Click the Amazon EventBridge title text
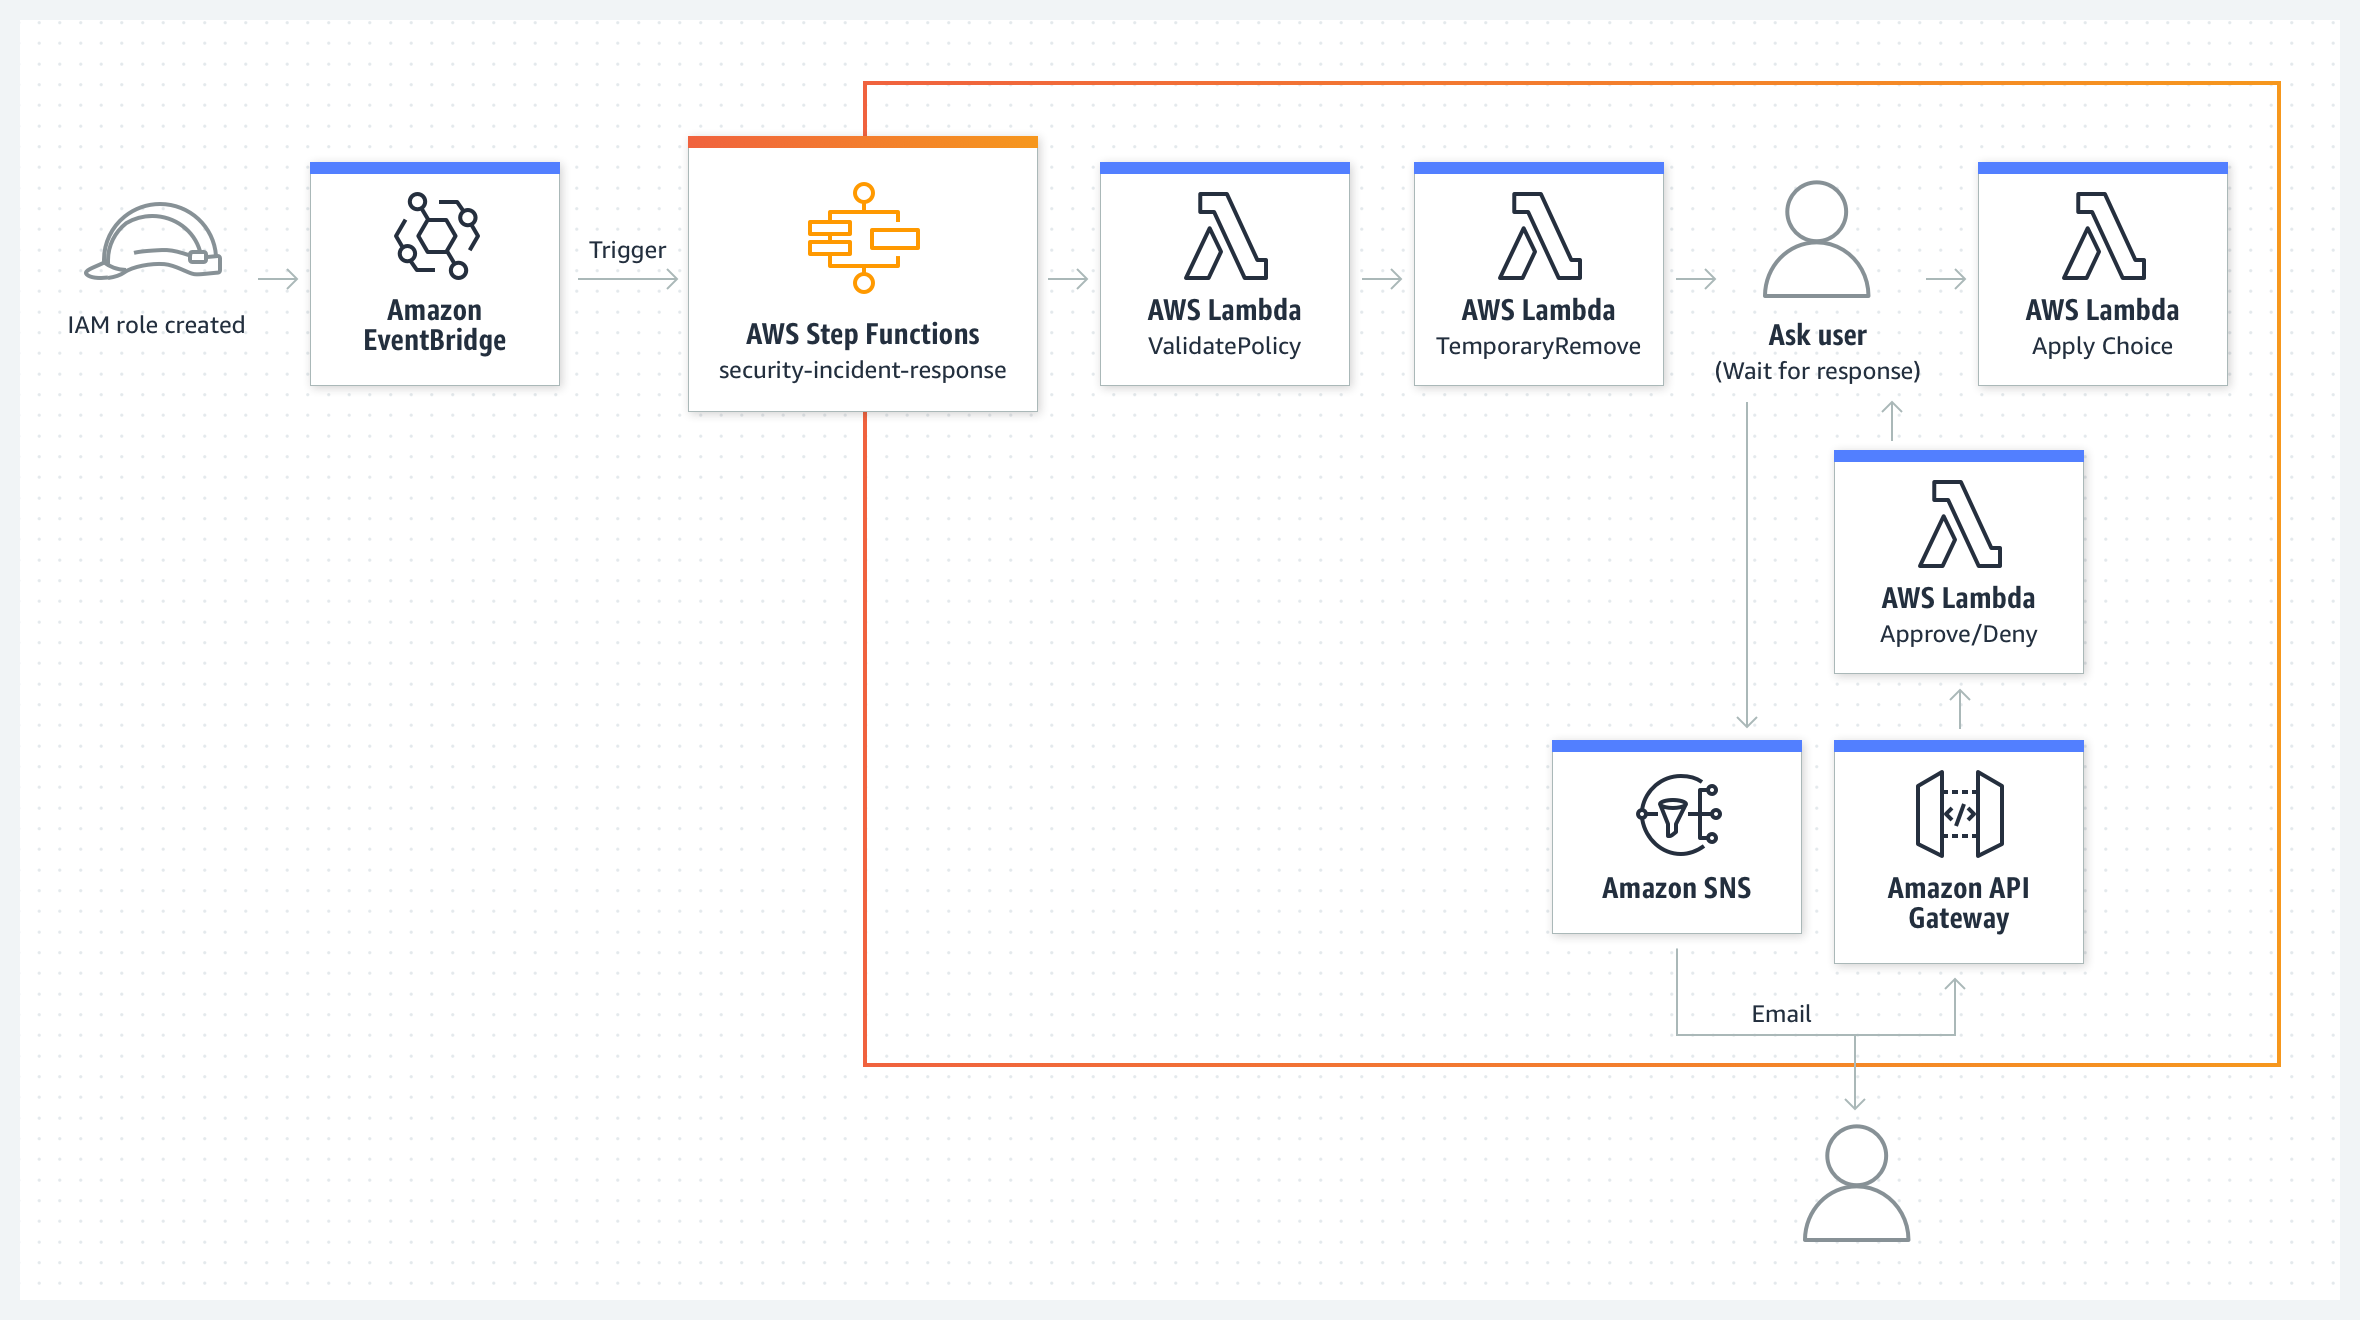The width and height of the screenshot is (2360, 1320). 434,325
